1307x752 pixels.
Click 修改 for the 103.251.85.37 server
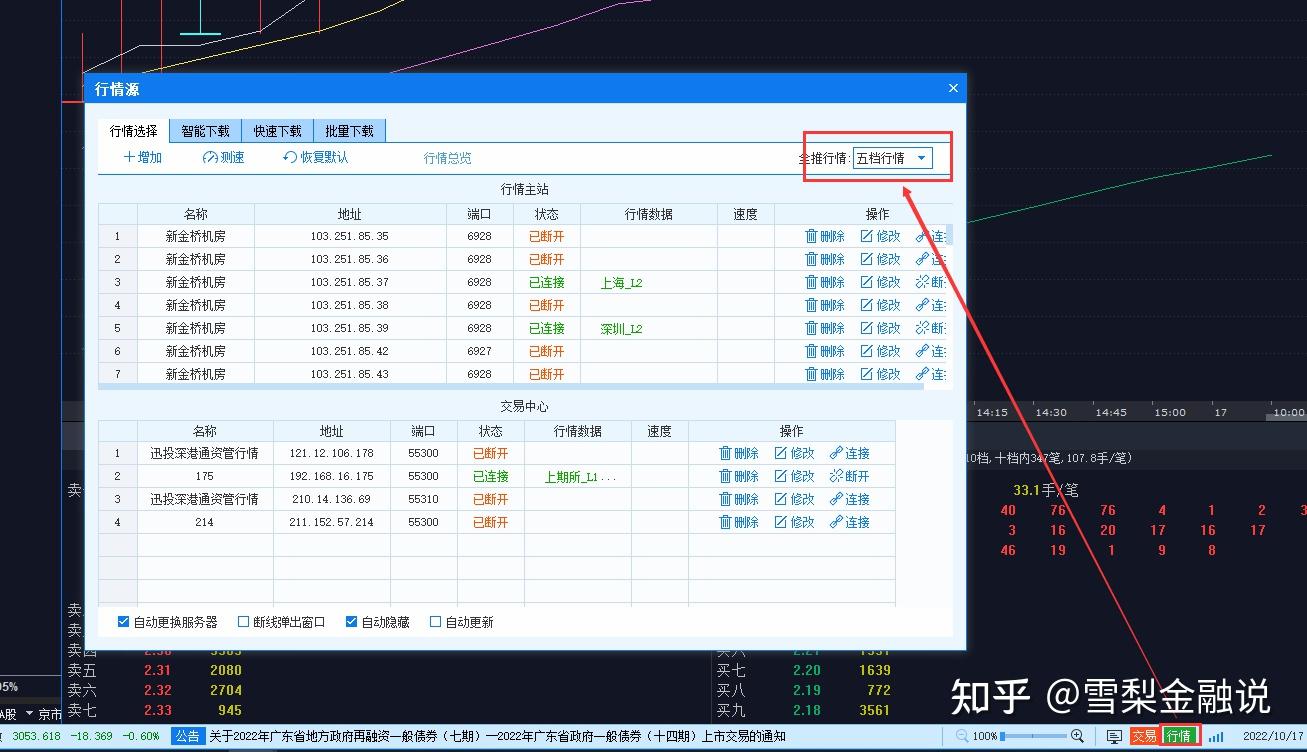coord(879,282)
